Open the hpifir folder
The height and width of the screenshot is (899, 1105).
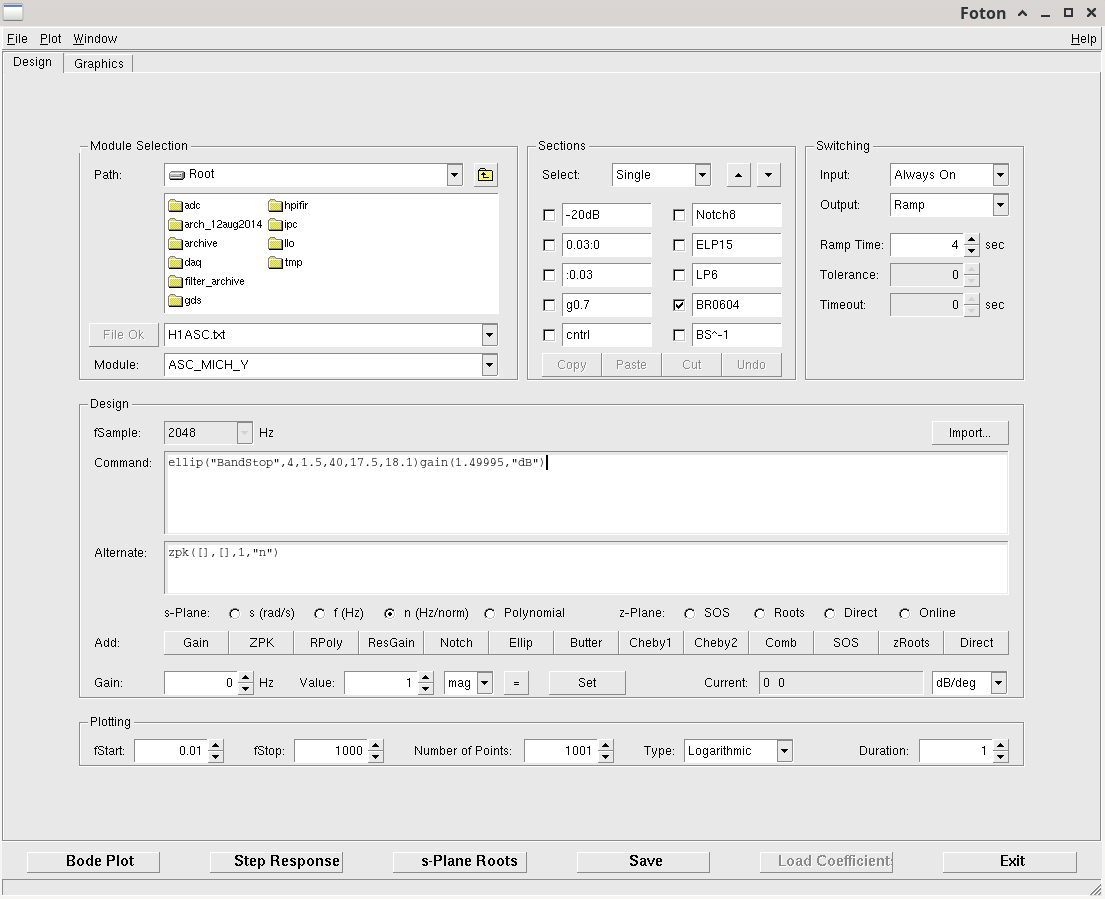click(x=295, y=206)
